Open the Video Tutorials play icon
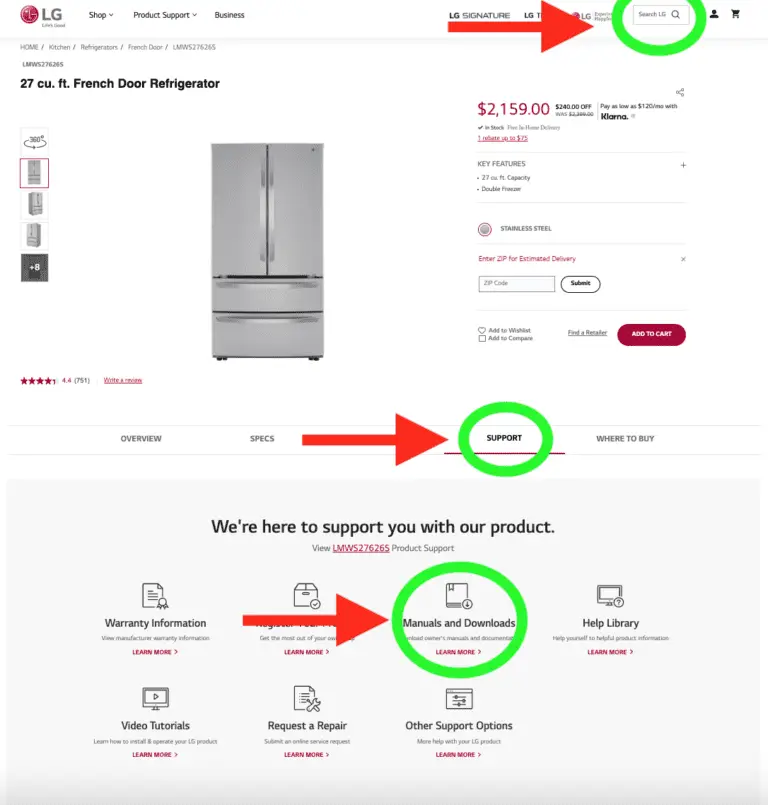 (x=155, y=697)
